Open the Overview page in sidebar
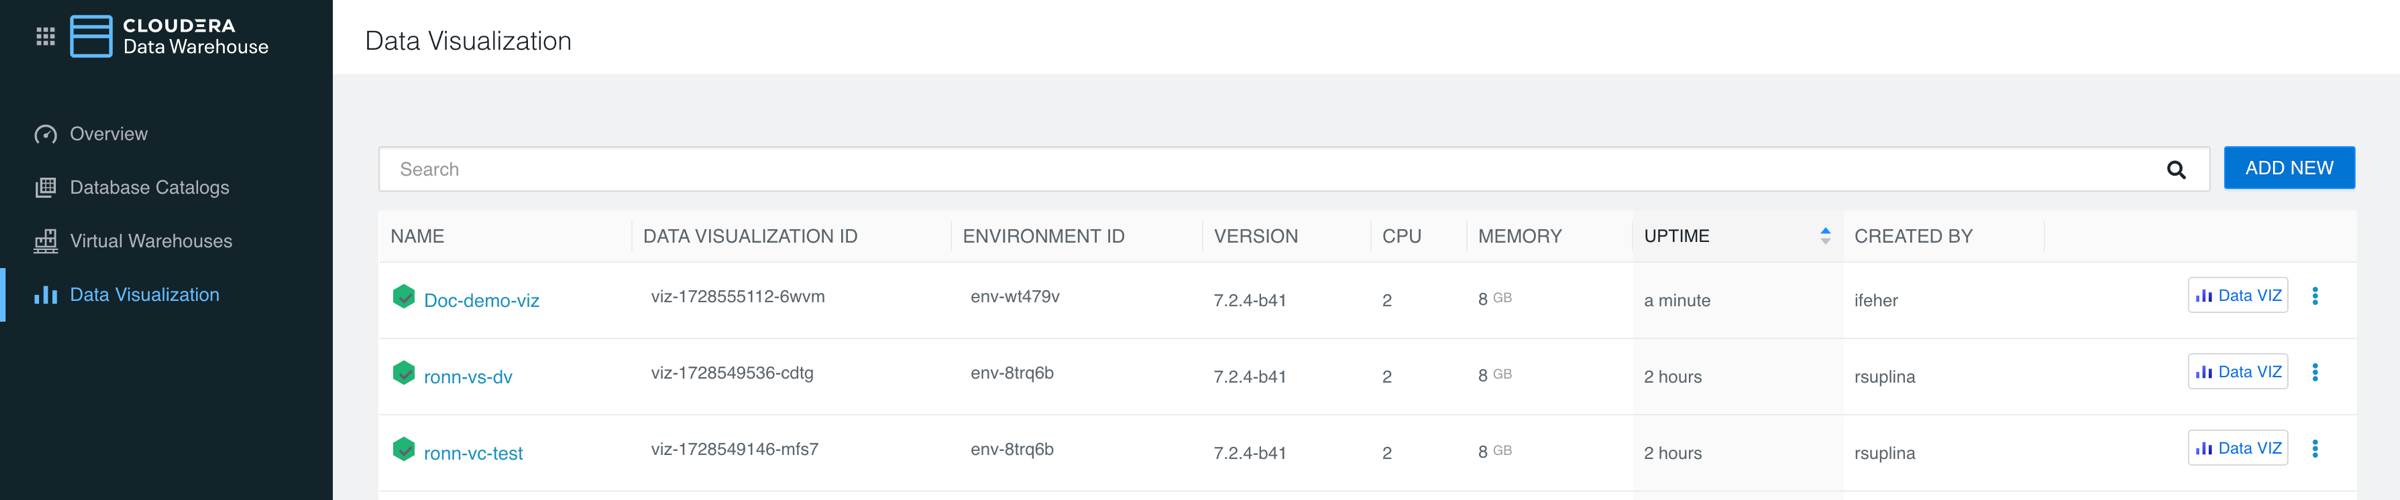Viewport: 2400px width, 500px height. coord(108,134)
